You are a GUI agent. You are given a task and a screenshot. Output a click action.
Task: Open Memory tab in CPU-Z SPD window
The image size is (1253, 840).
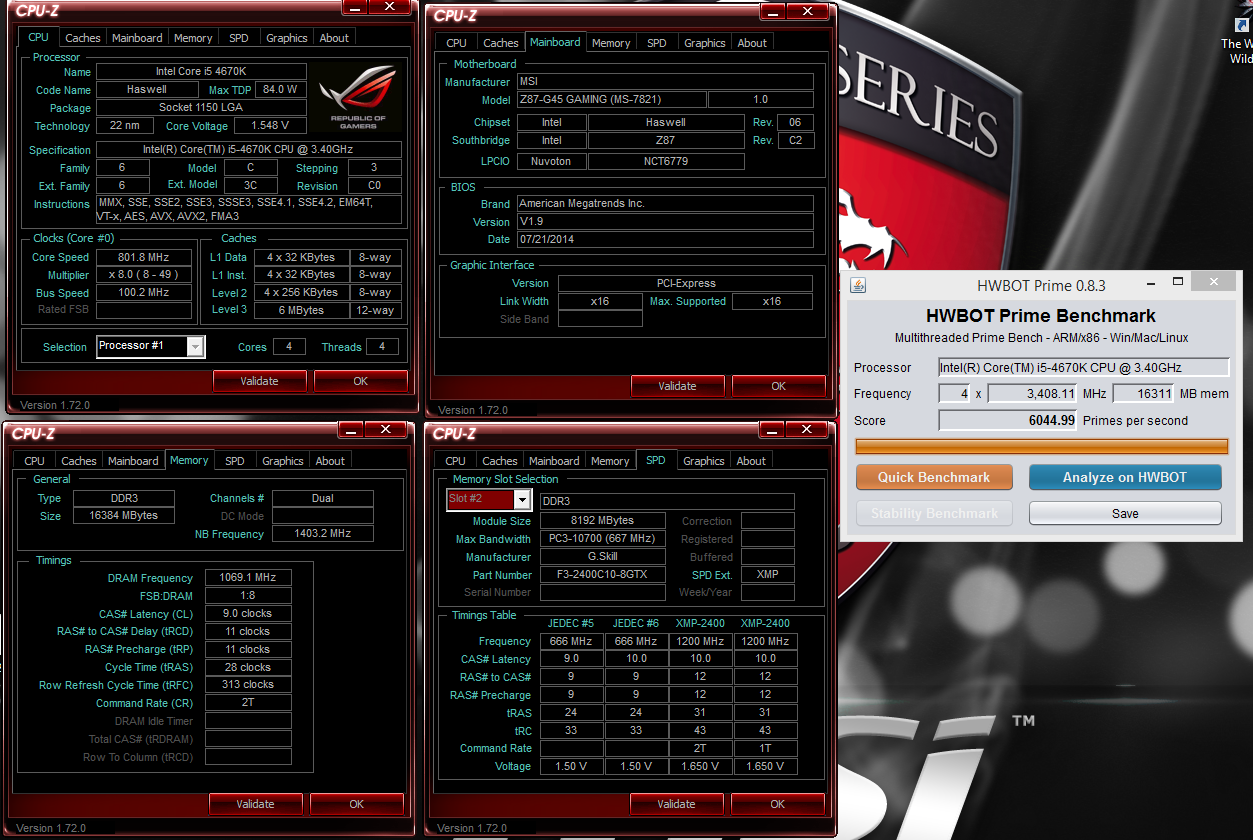[610, 461]
